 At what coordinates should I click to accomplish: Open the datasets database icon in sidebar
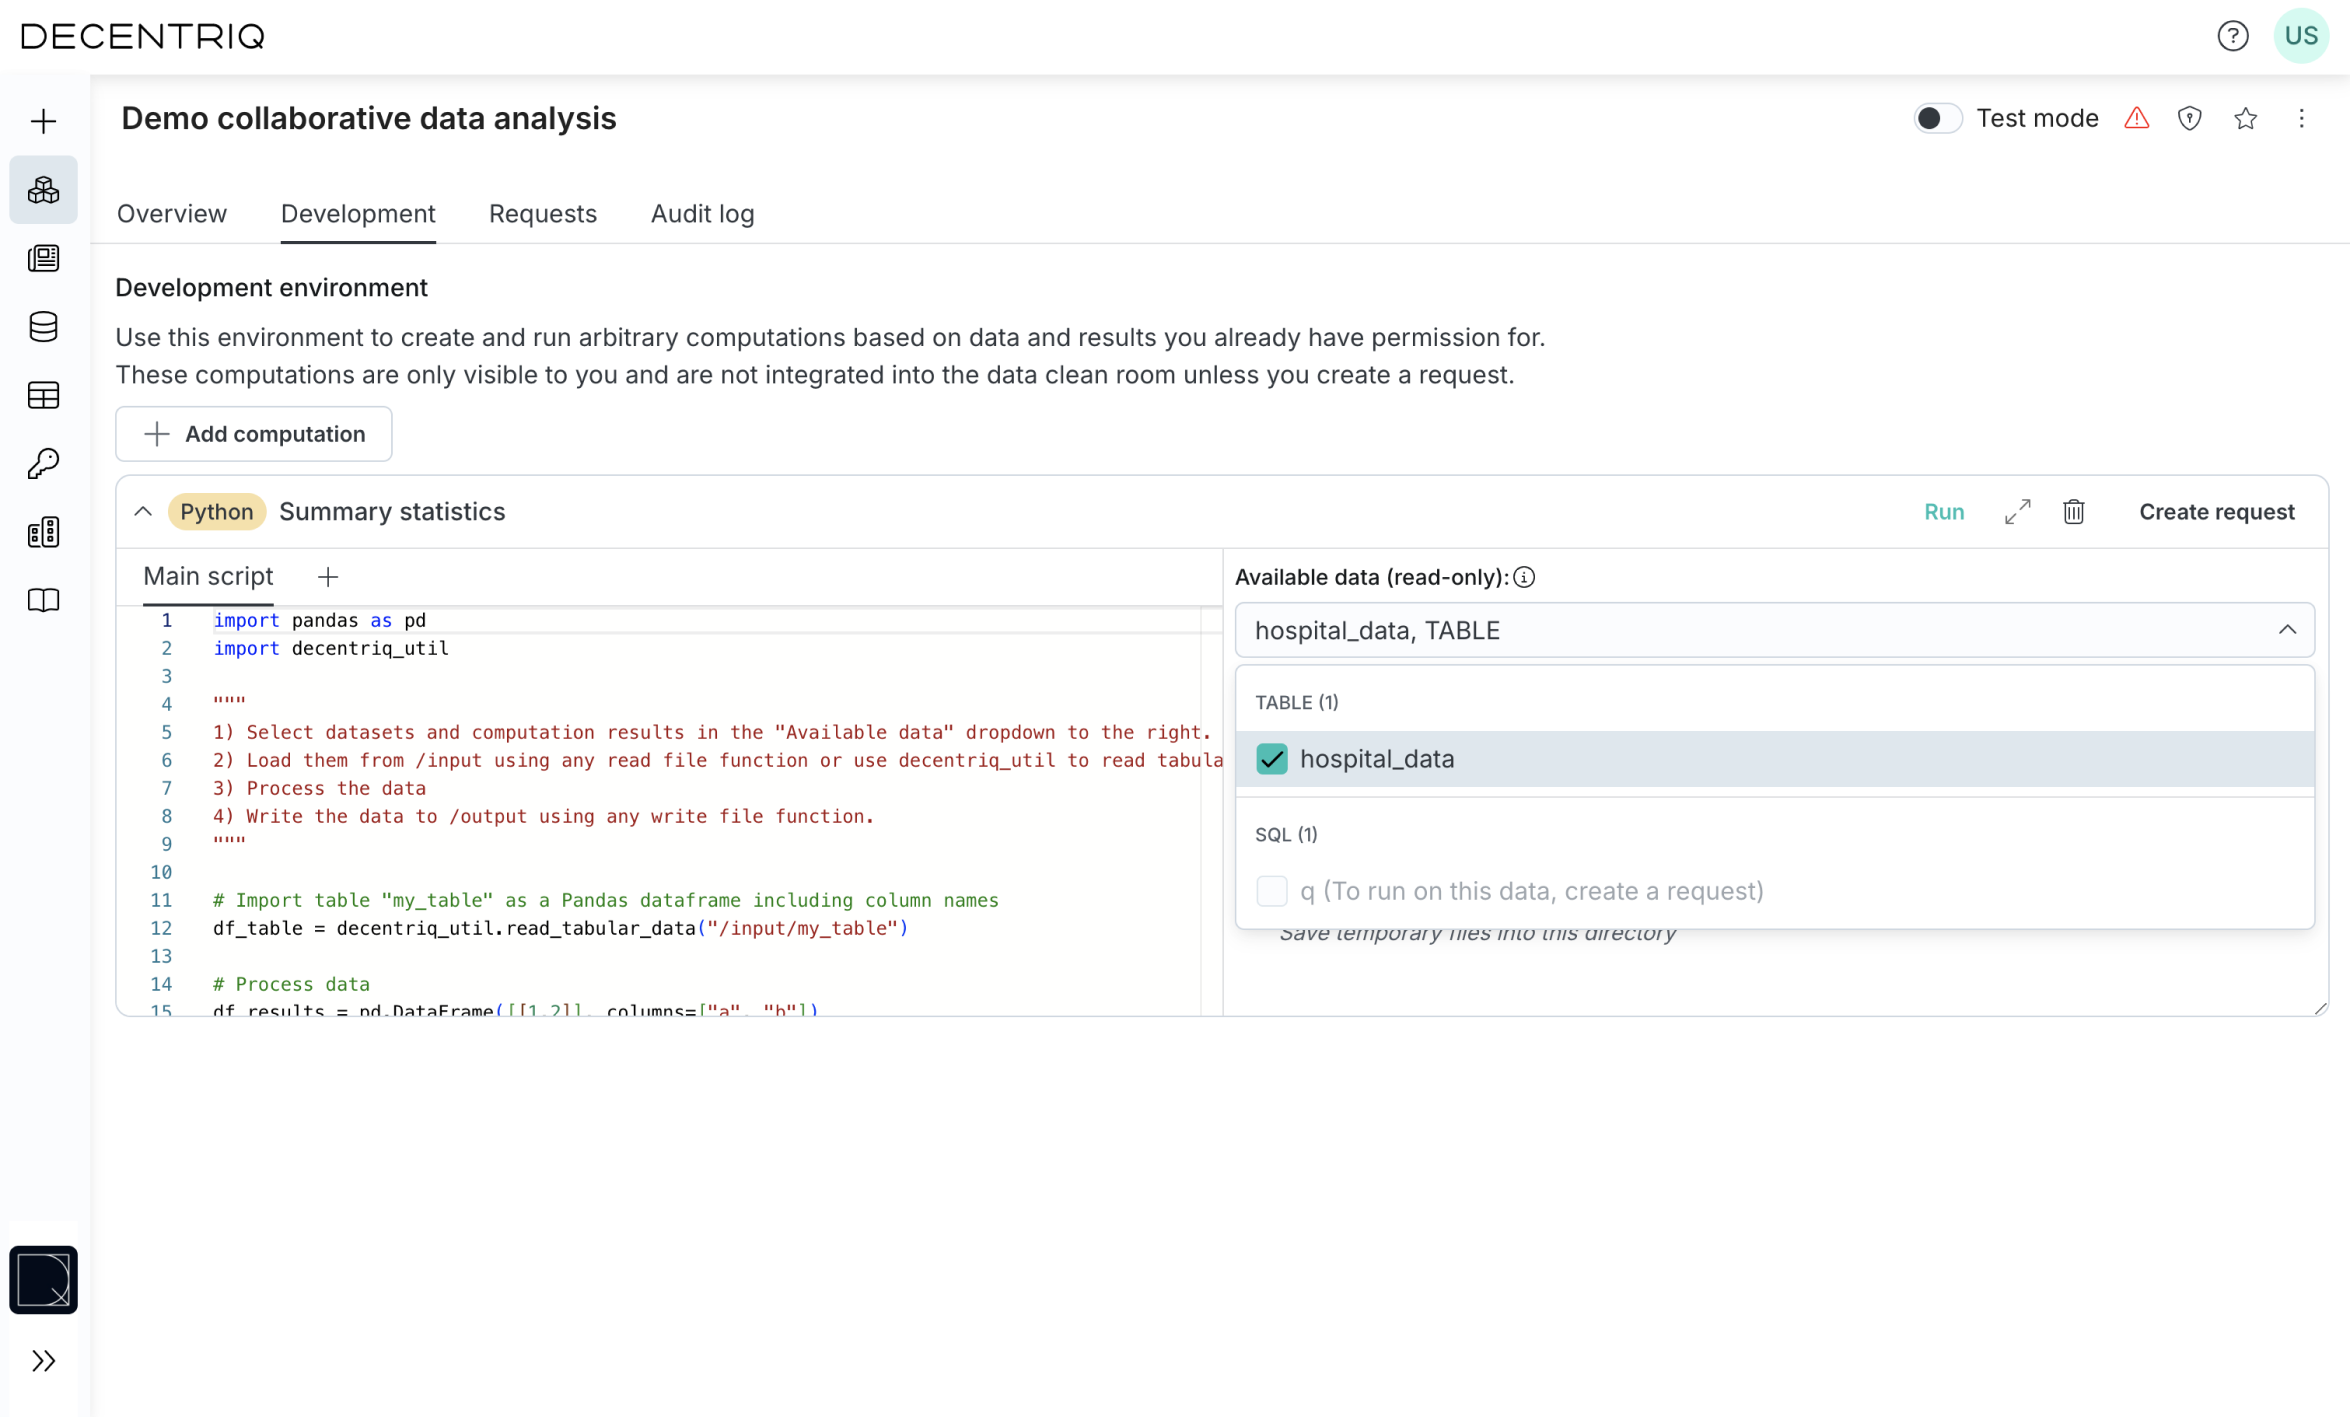click(x=43, y=327)
